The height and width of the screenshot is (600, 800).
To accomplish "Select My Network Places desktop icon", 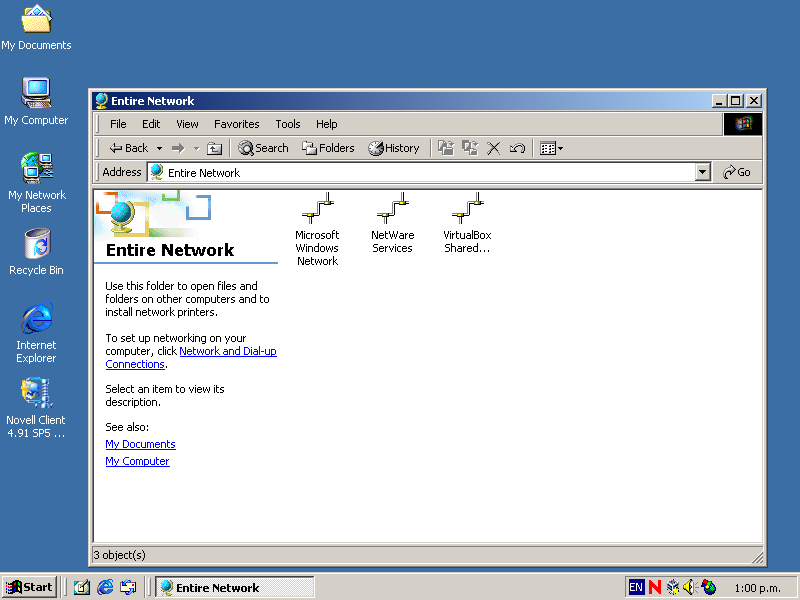I will 37,182.
